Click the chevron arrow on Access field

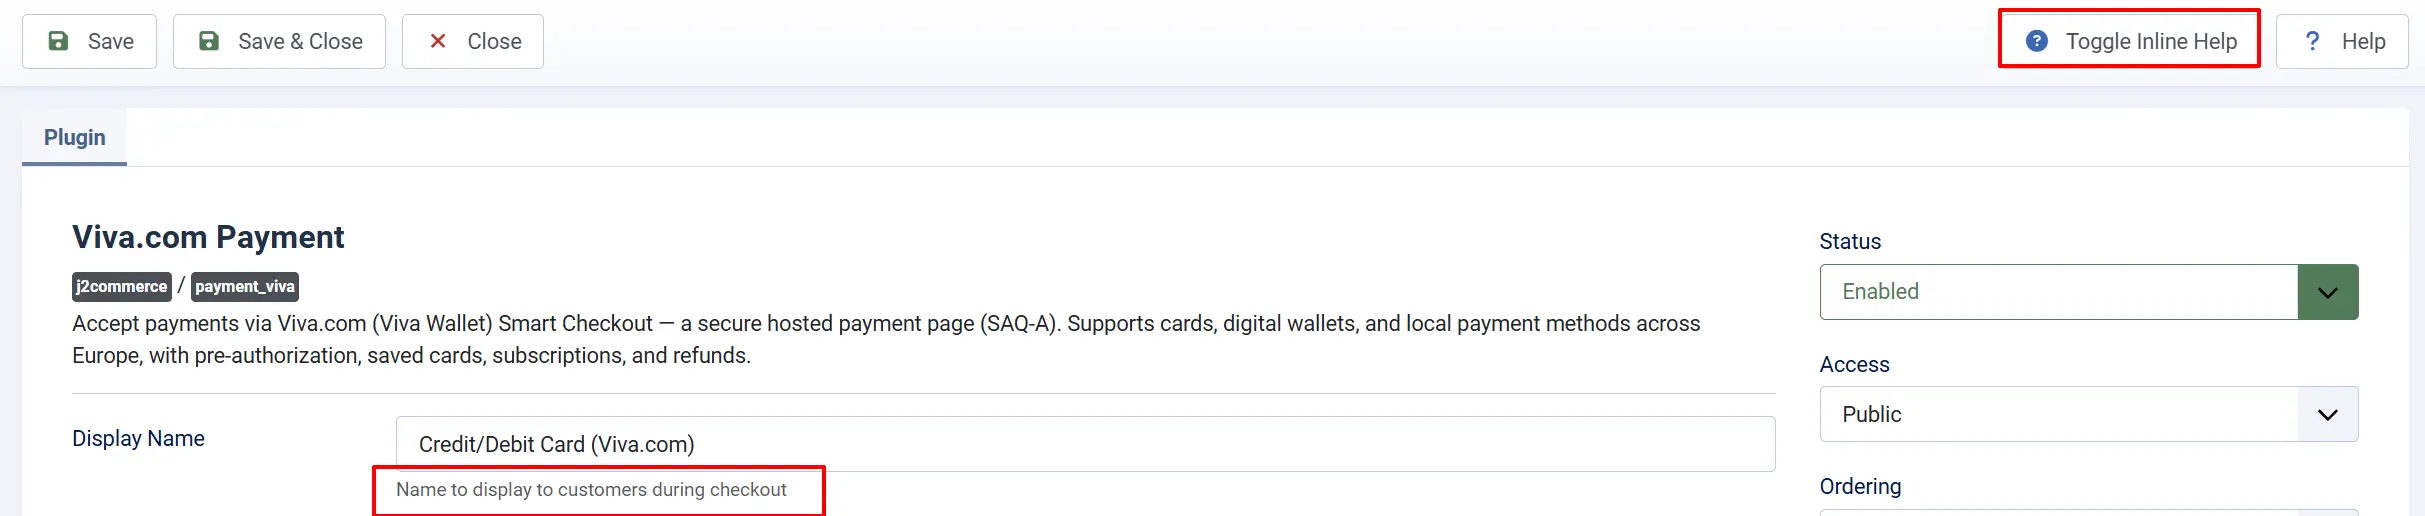point(2328,414)
